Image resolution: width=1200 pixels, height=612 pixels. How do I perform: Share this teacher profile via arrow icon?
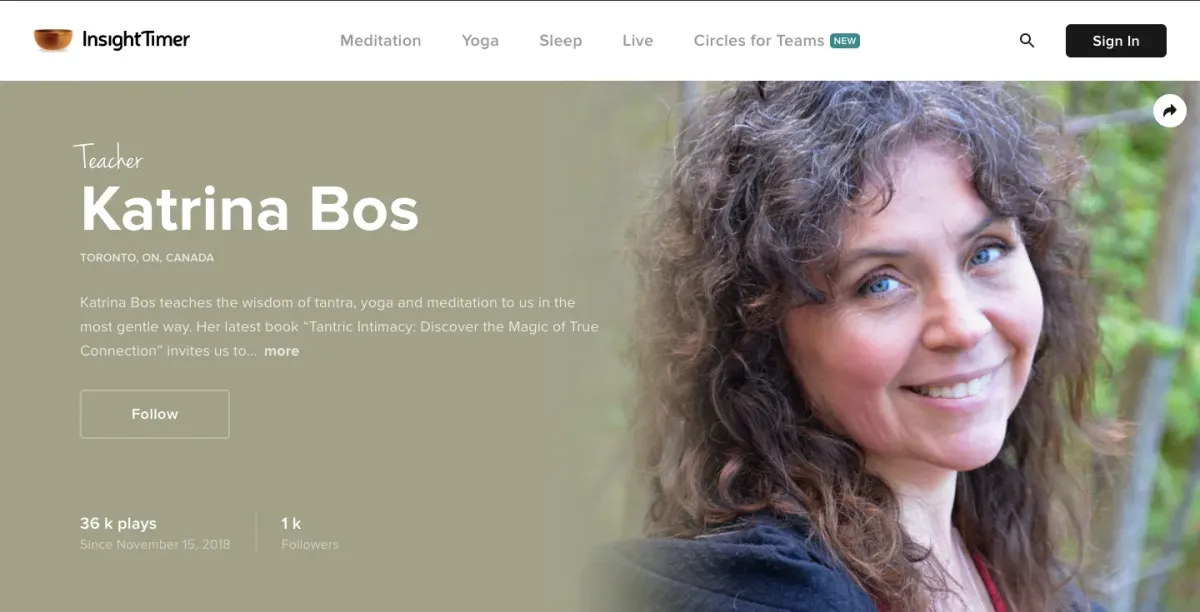[1170, 111]
